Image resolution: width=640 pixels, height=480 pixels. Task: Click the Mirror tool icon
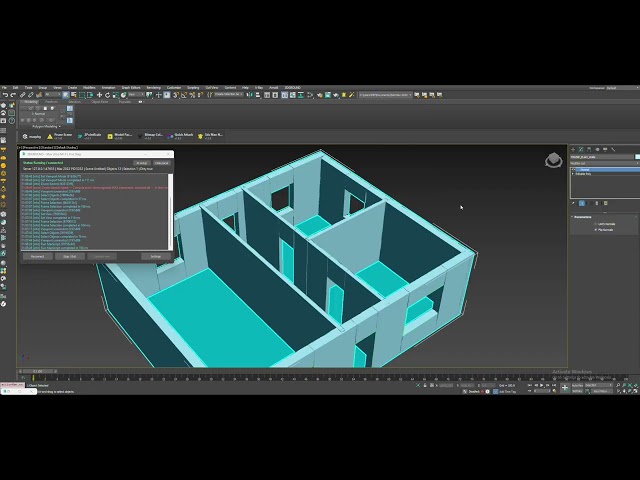(249, 95)
